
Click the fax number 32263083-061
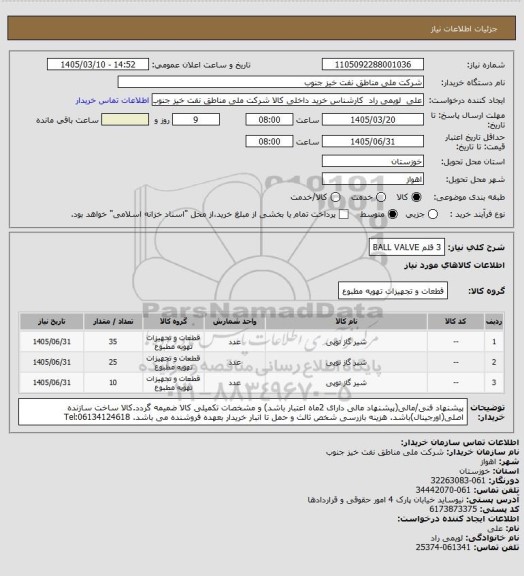click(x=458, y=480)
